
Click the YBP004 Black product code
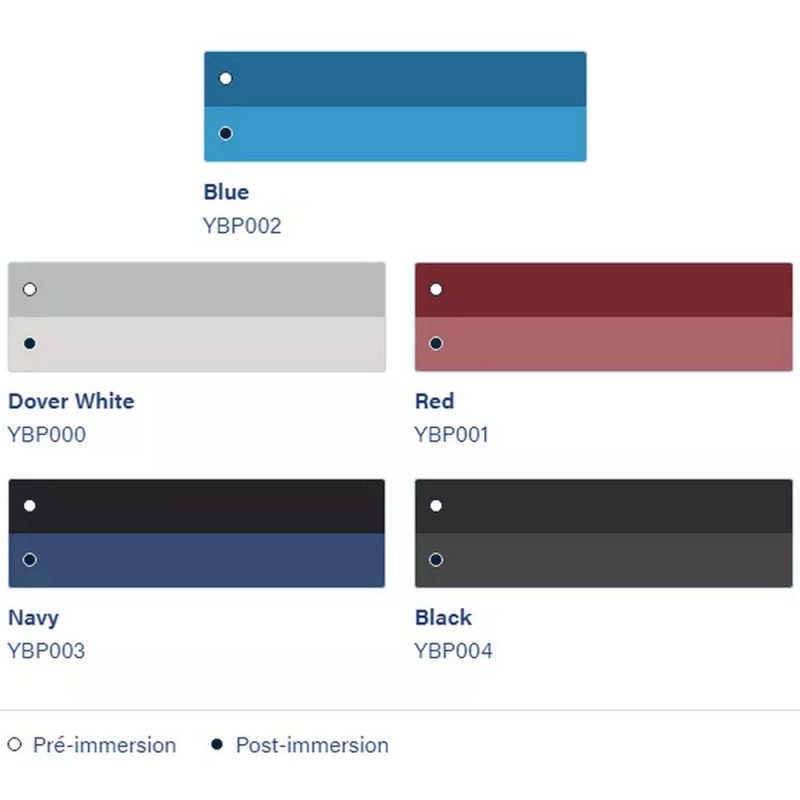(454, 651)
